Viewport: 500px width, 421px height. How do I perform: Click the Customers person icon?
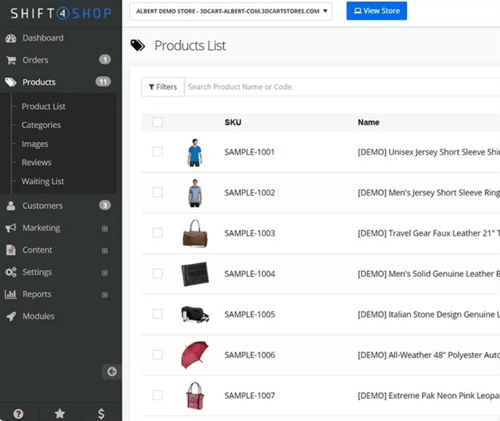(x=11, y=206)
